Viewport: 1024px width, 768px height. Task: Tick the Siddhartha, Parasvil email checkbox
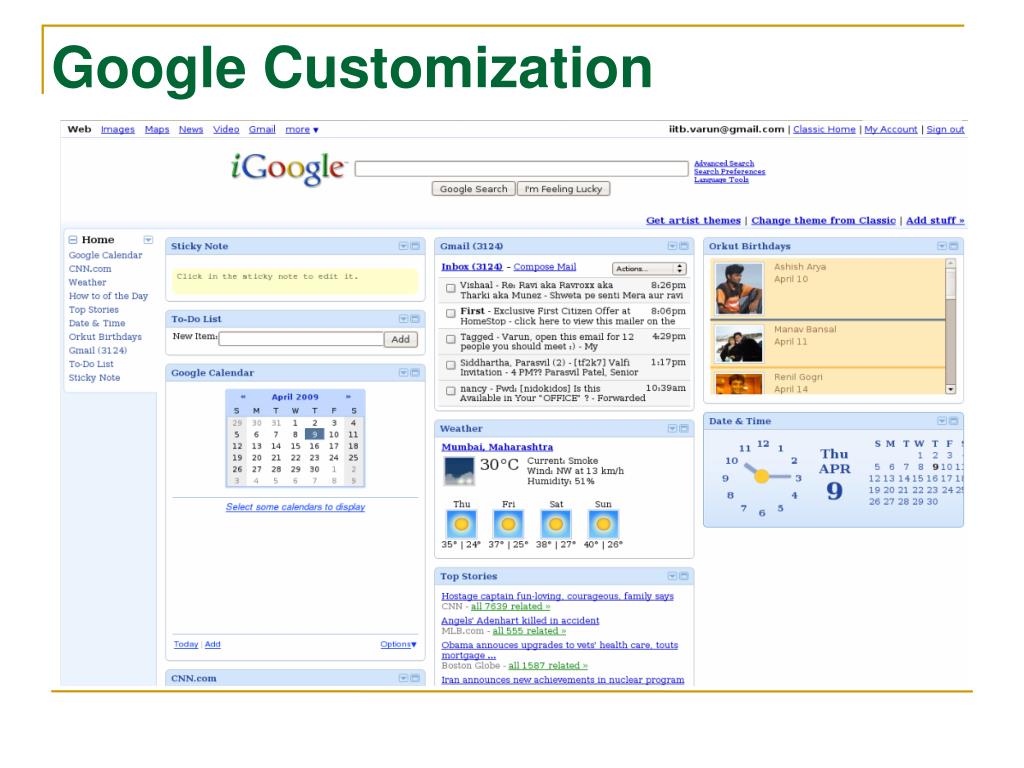point(451,365)
